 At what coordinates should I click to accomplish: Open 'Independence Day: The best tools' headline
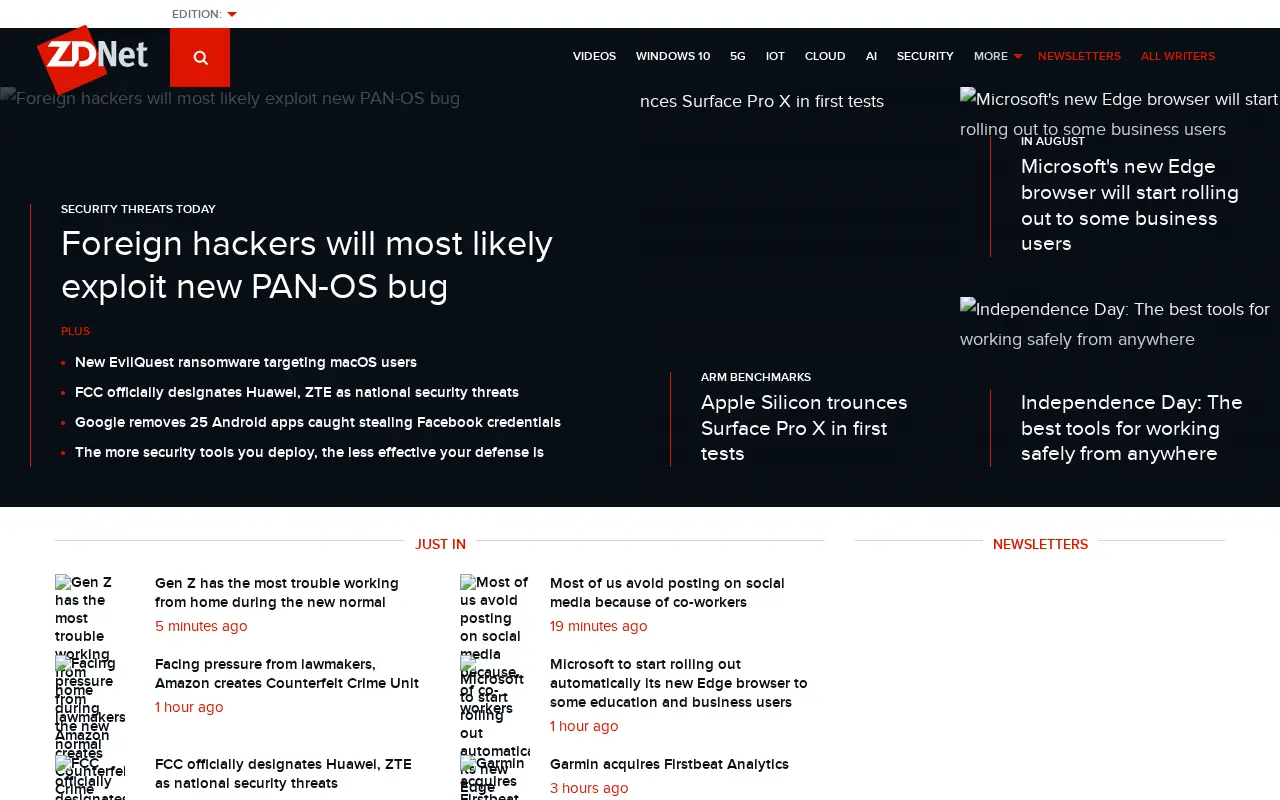(x=1132, y=428)
